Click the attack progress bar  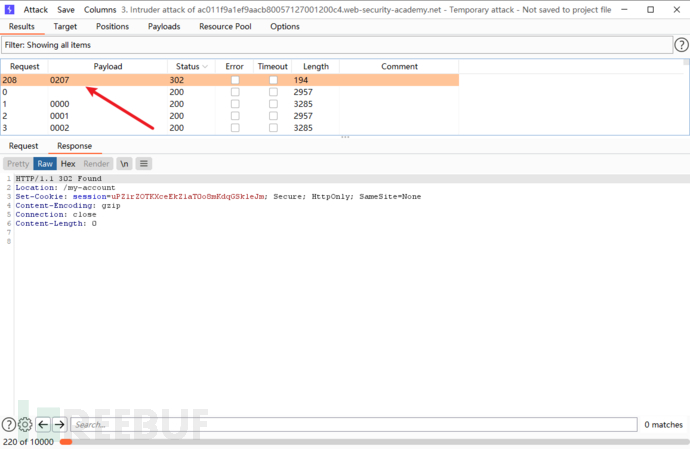(374, 442)
